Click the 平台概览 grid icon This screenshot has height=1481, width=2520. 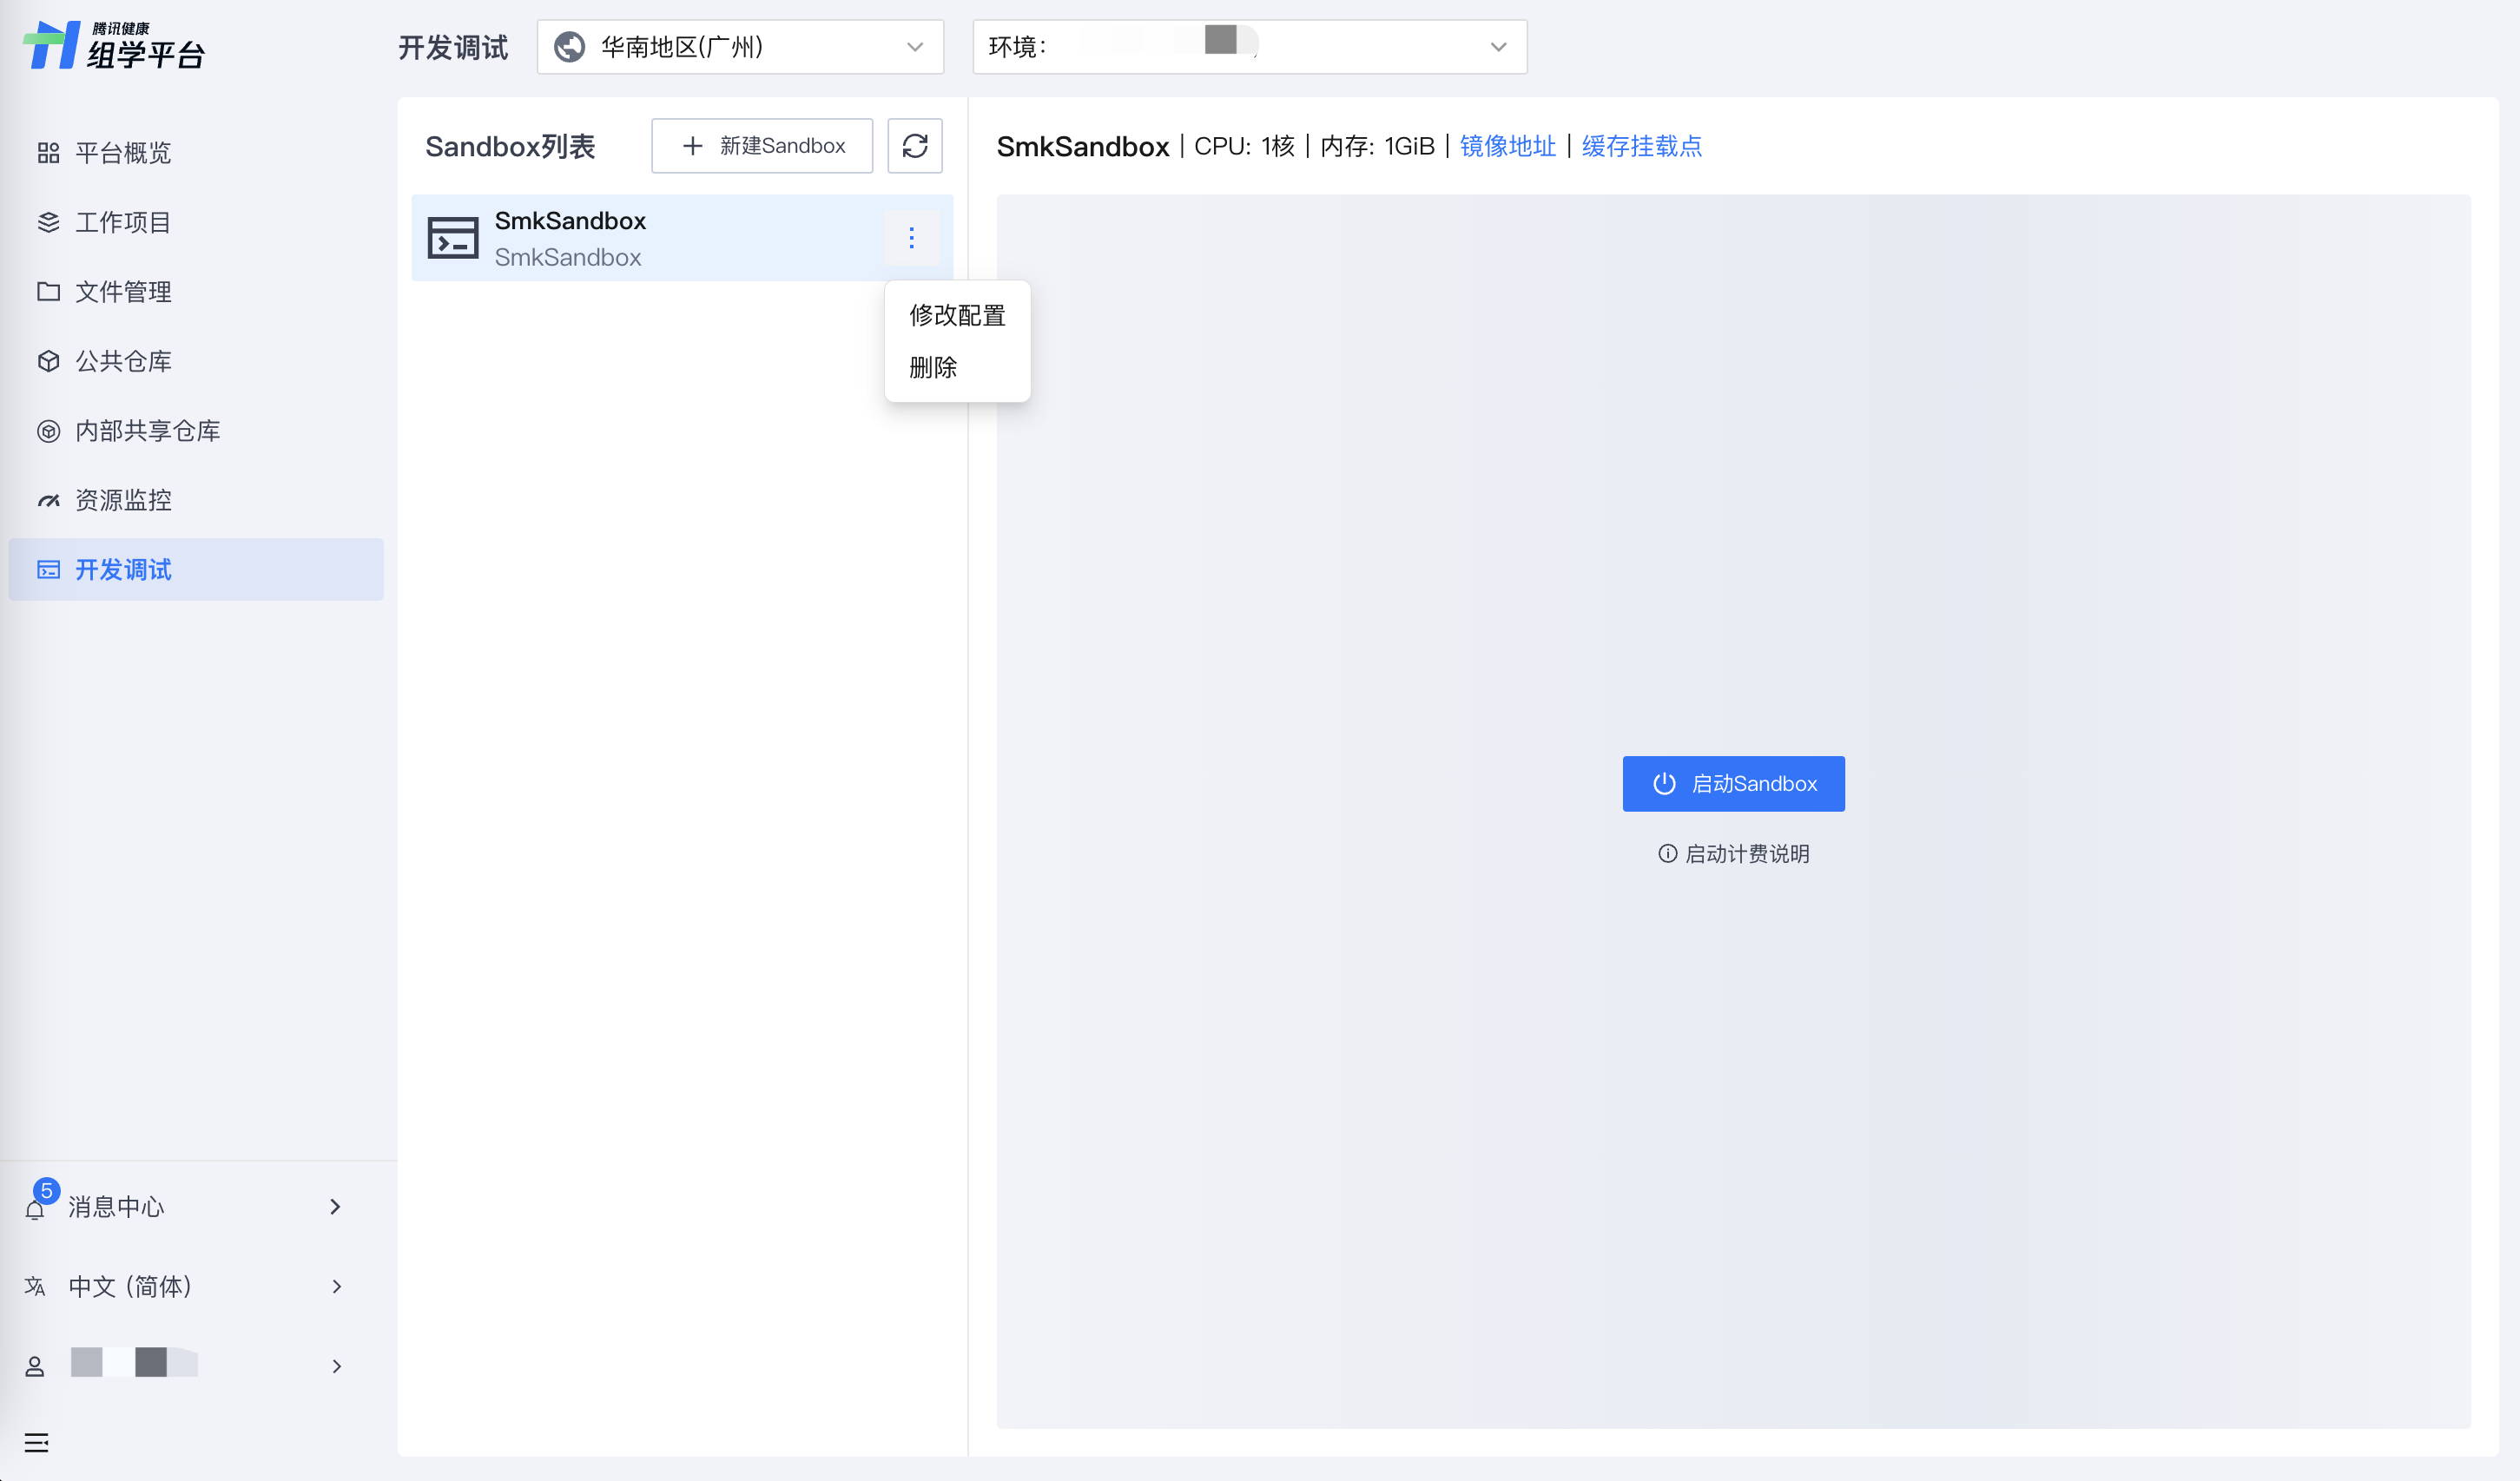click(x=48, y=153)
